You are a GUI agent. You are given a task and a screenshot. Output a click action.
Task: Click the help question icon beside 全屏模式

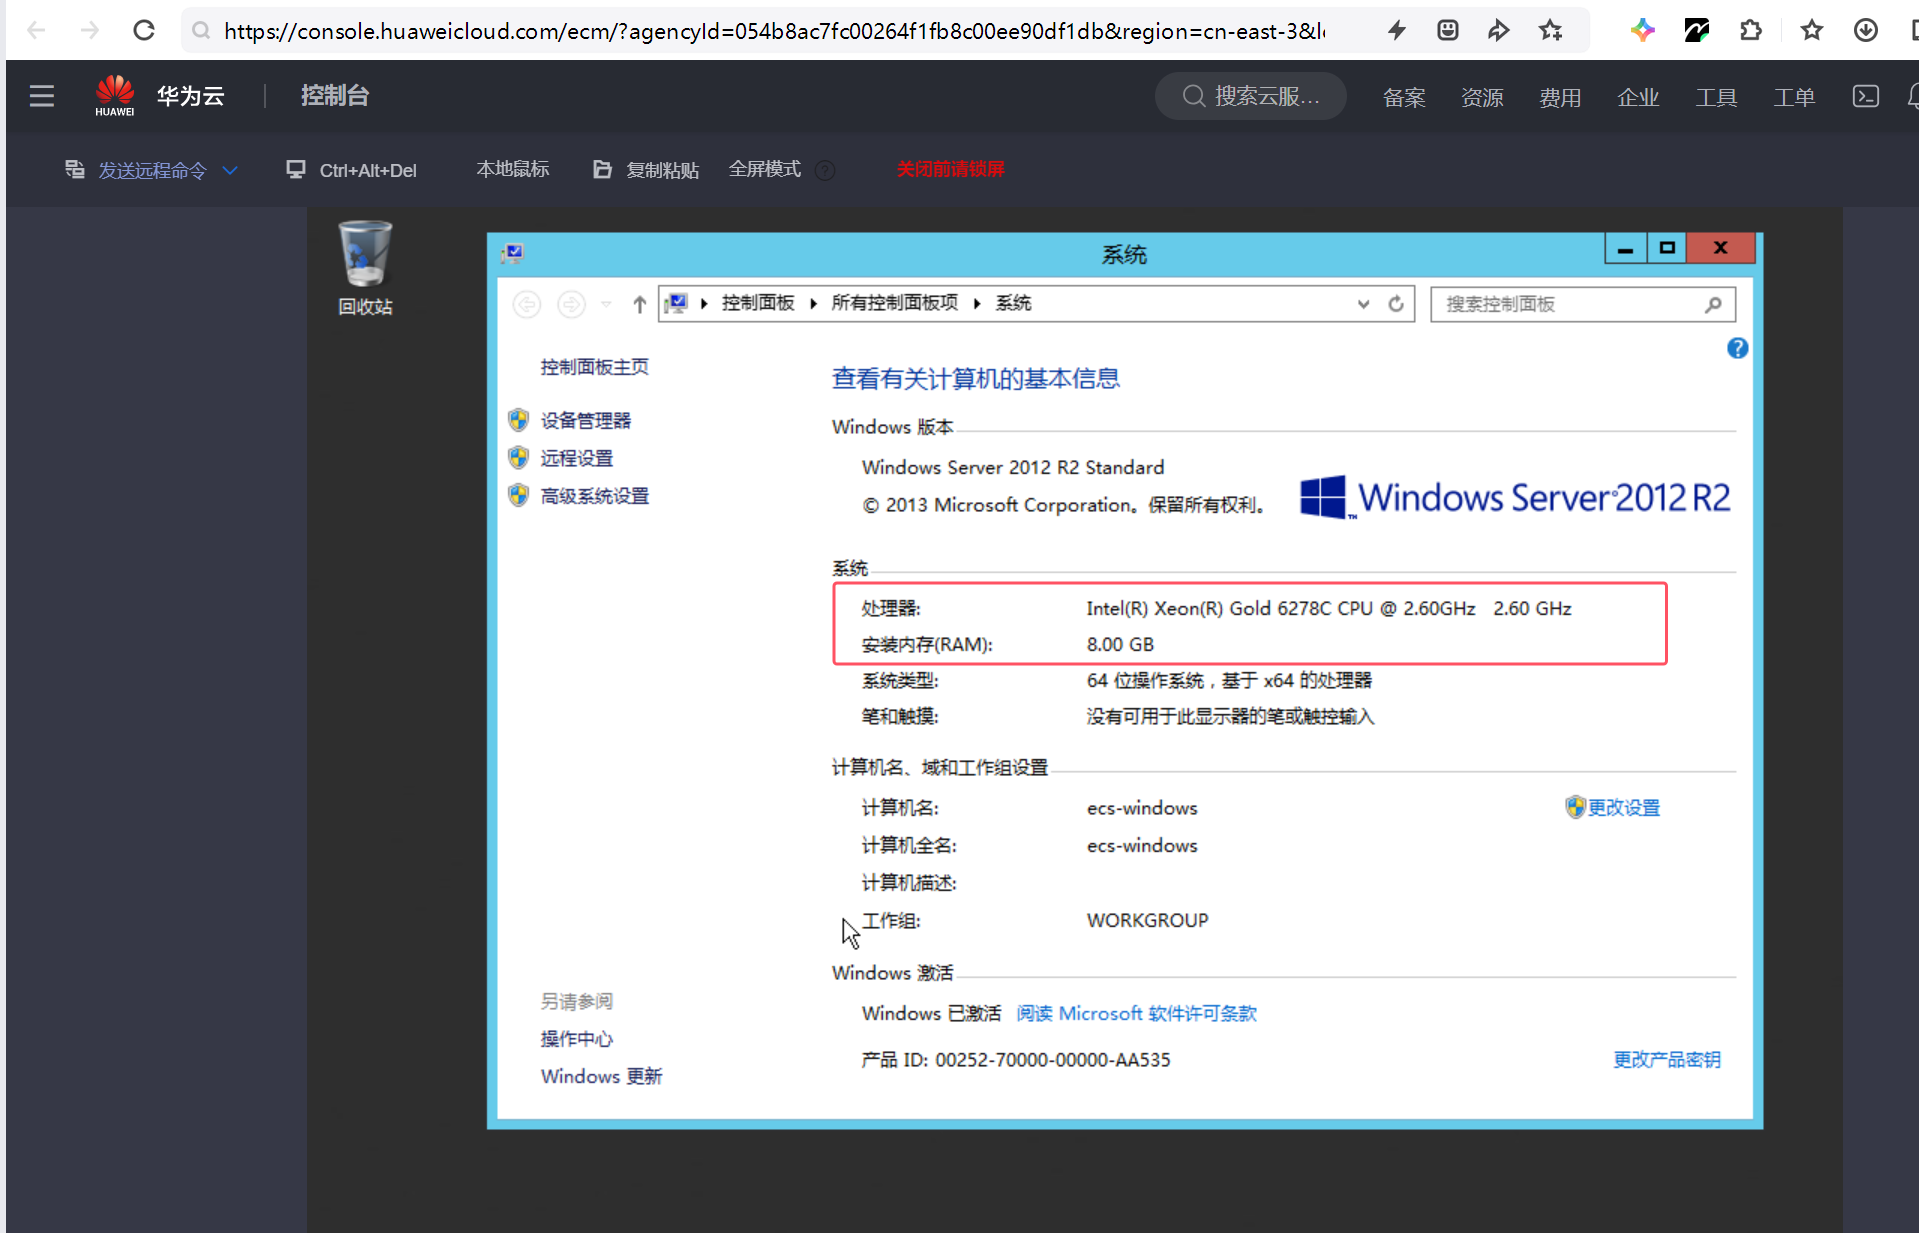point(825,170)
